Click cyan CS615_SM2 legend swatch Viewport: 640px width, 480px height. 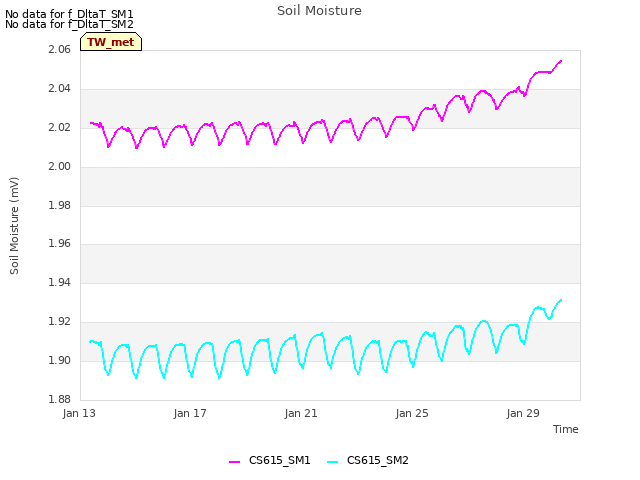332,461
